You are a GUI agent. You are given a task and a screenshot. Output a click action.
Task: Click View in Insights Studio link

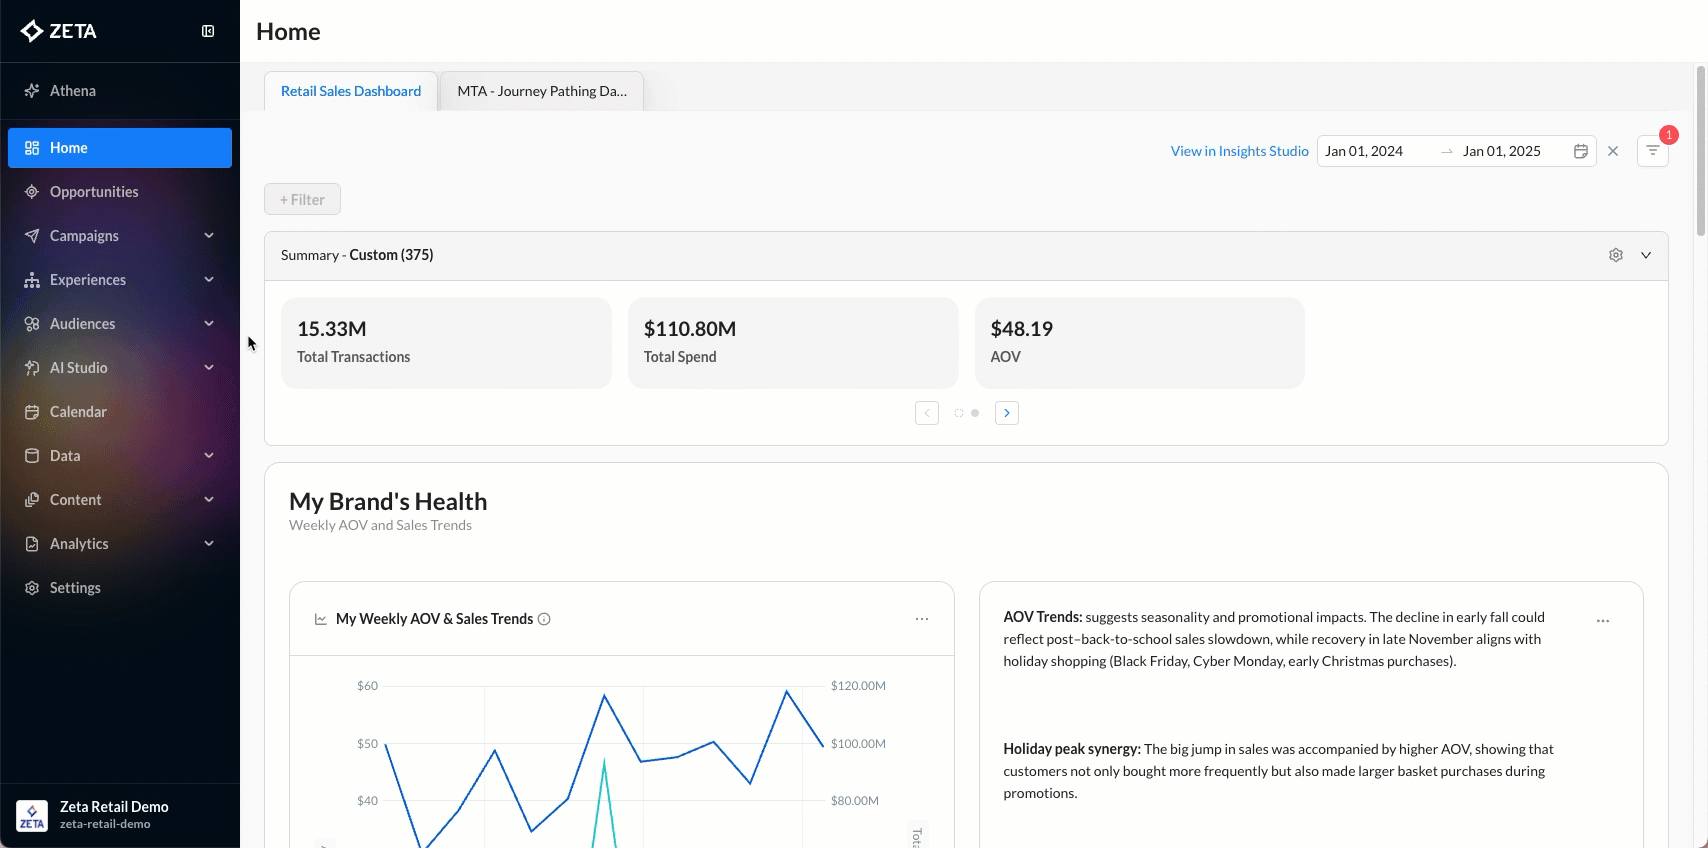click(1239, 151)
